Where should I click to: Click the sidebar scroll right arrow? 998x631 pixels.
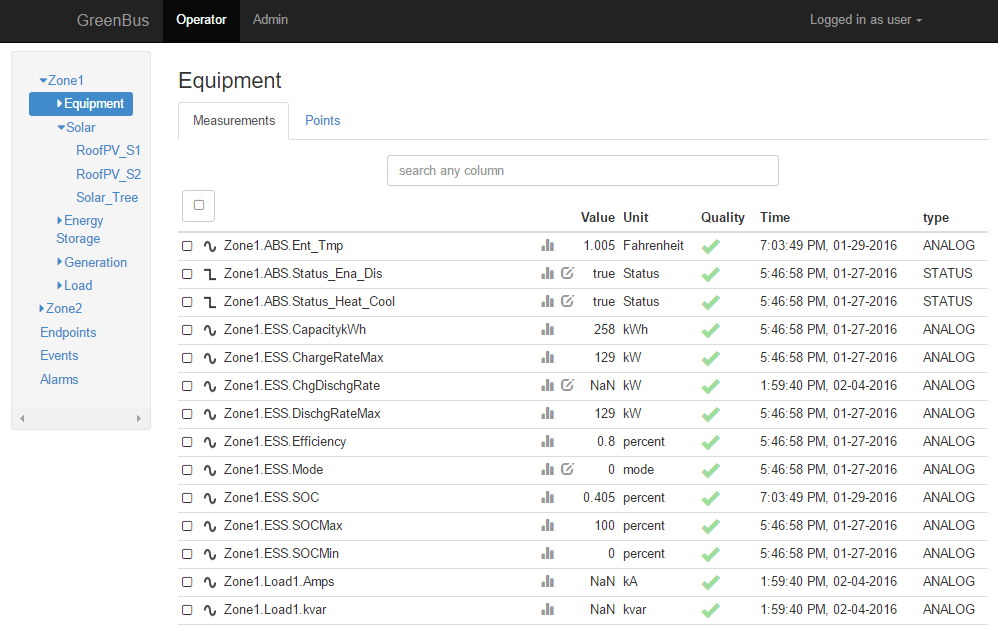(139, 418)
